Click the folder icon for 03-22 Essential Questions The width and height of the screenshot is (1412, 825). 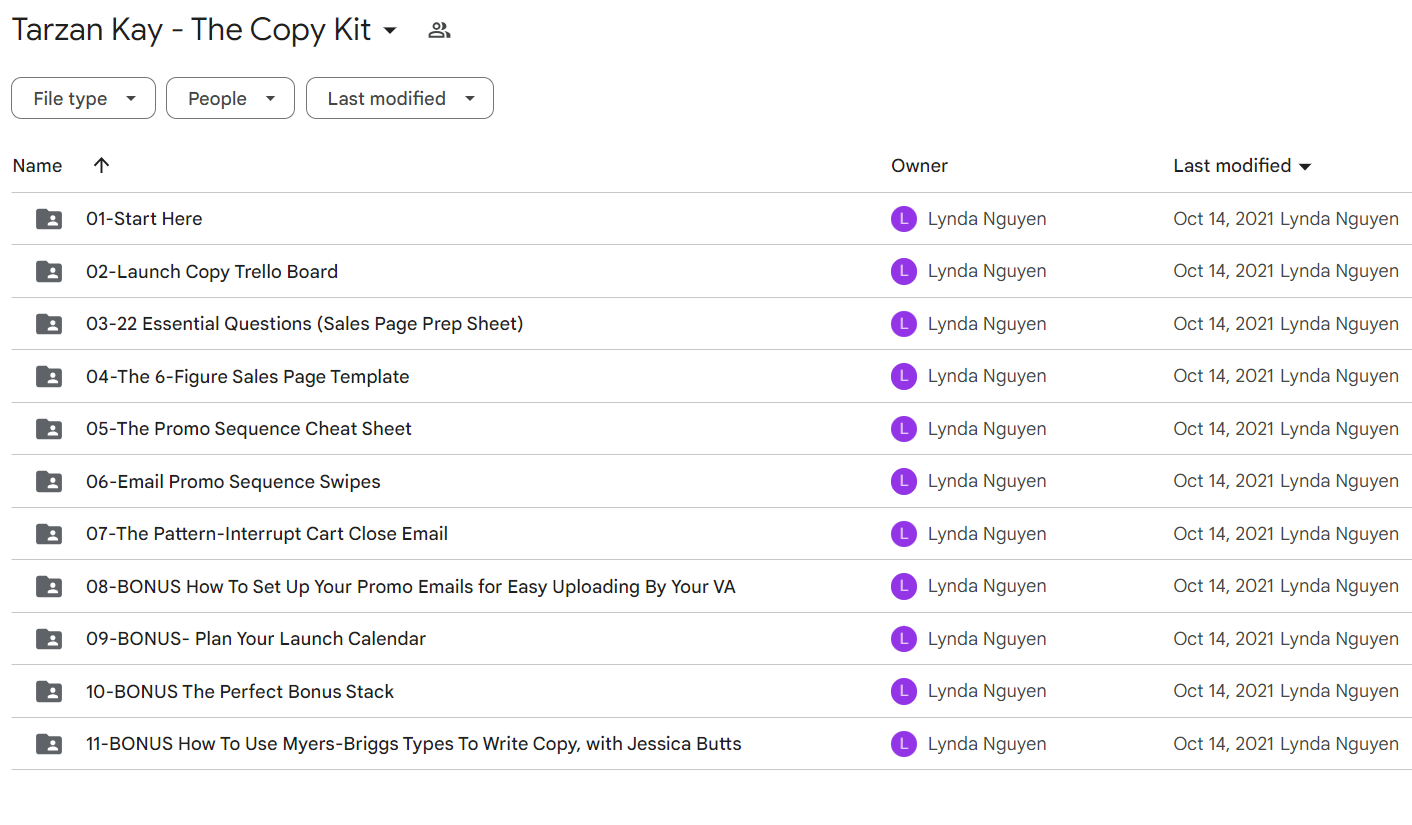pos(49,324)
